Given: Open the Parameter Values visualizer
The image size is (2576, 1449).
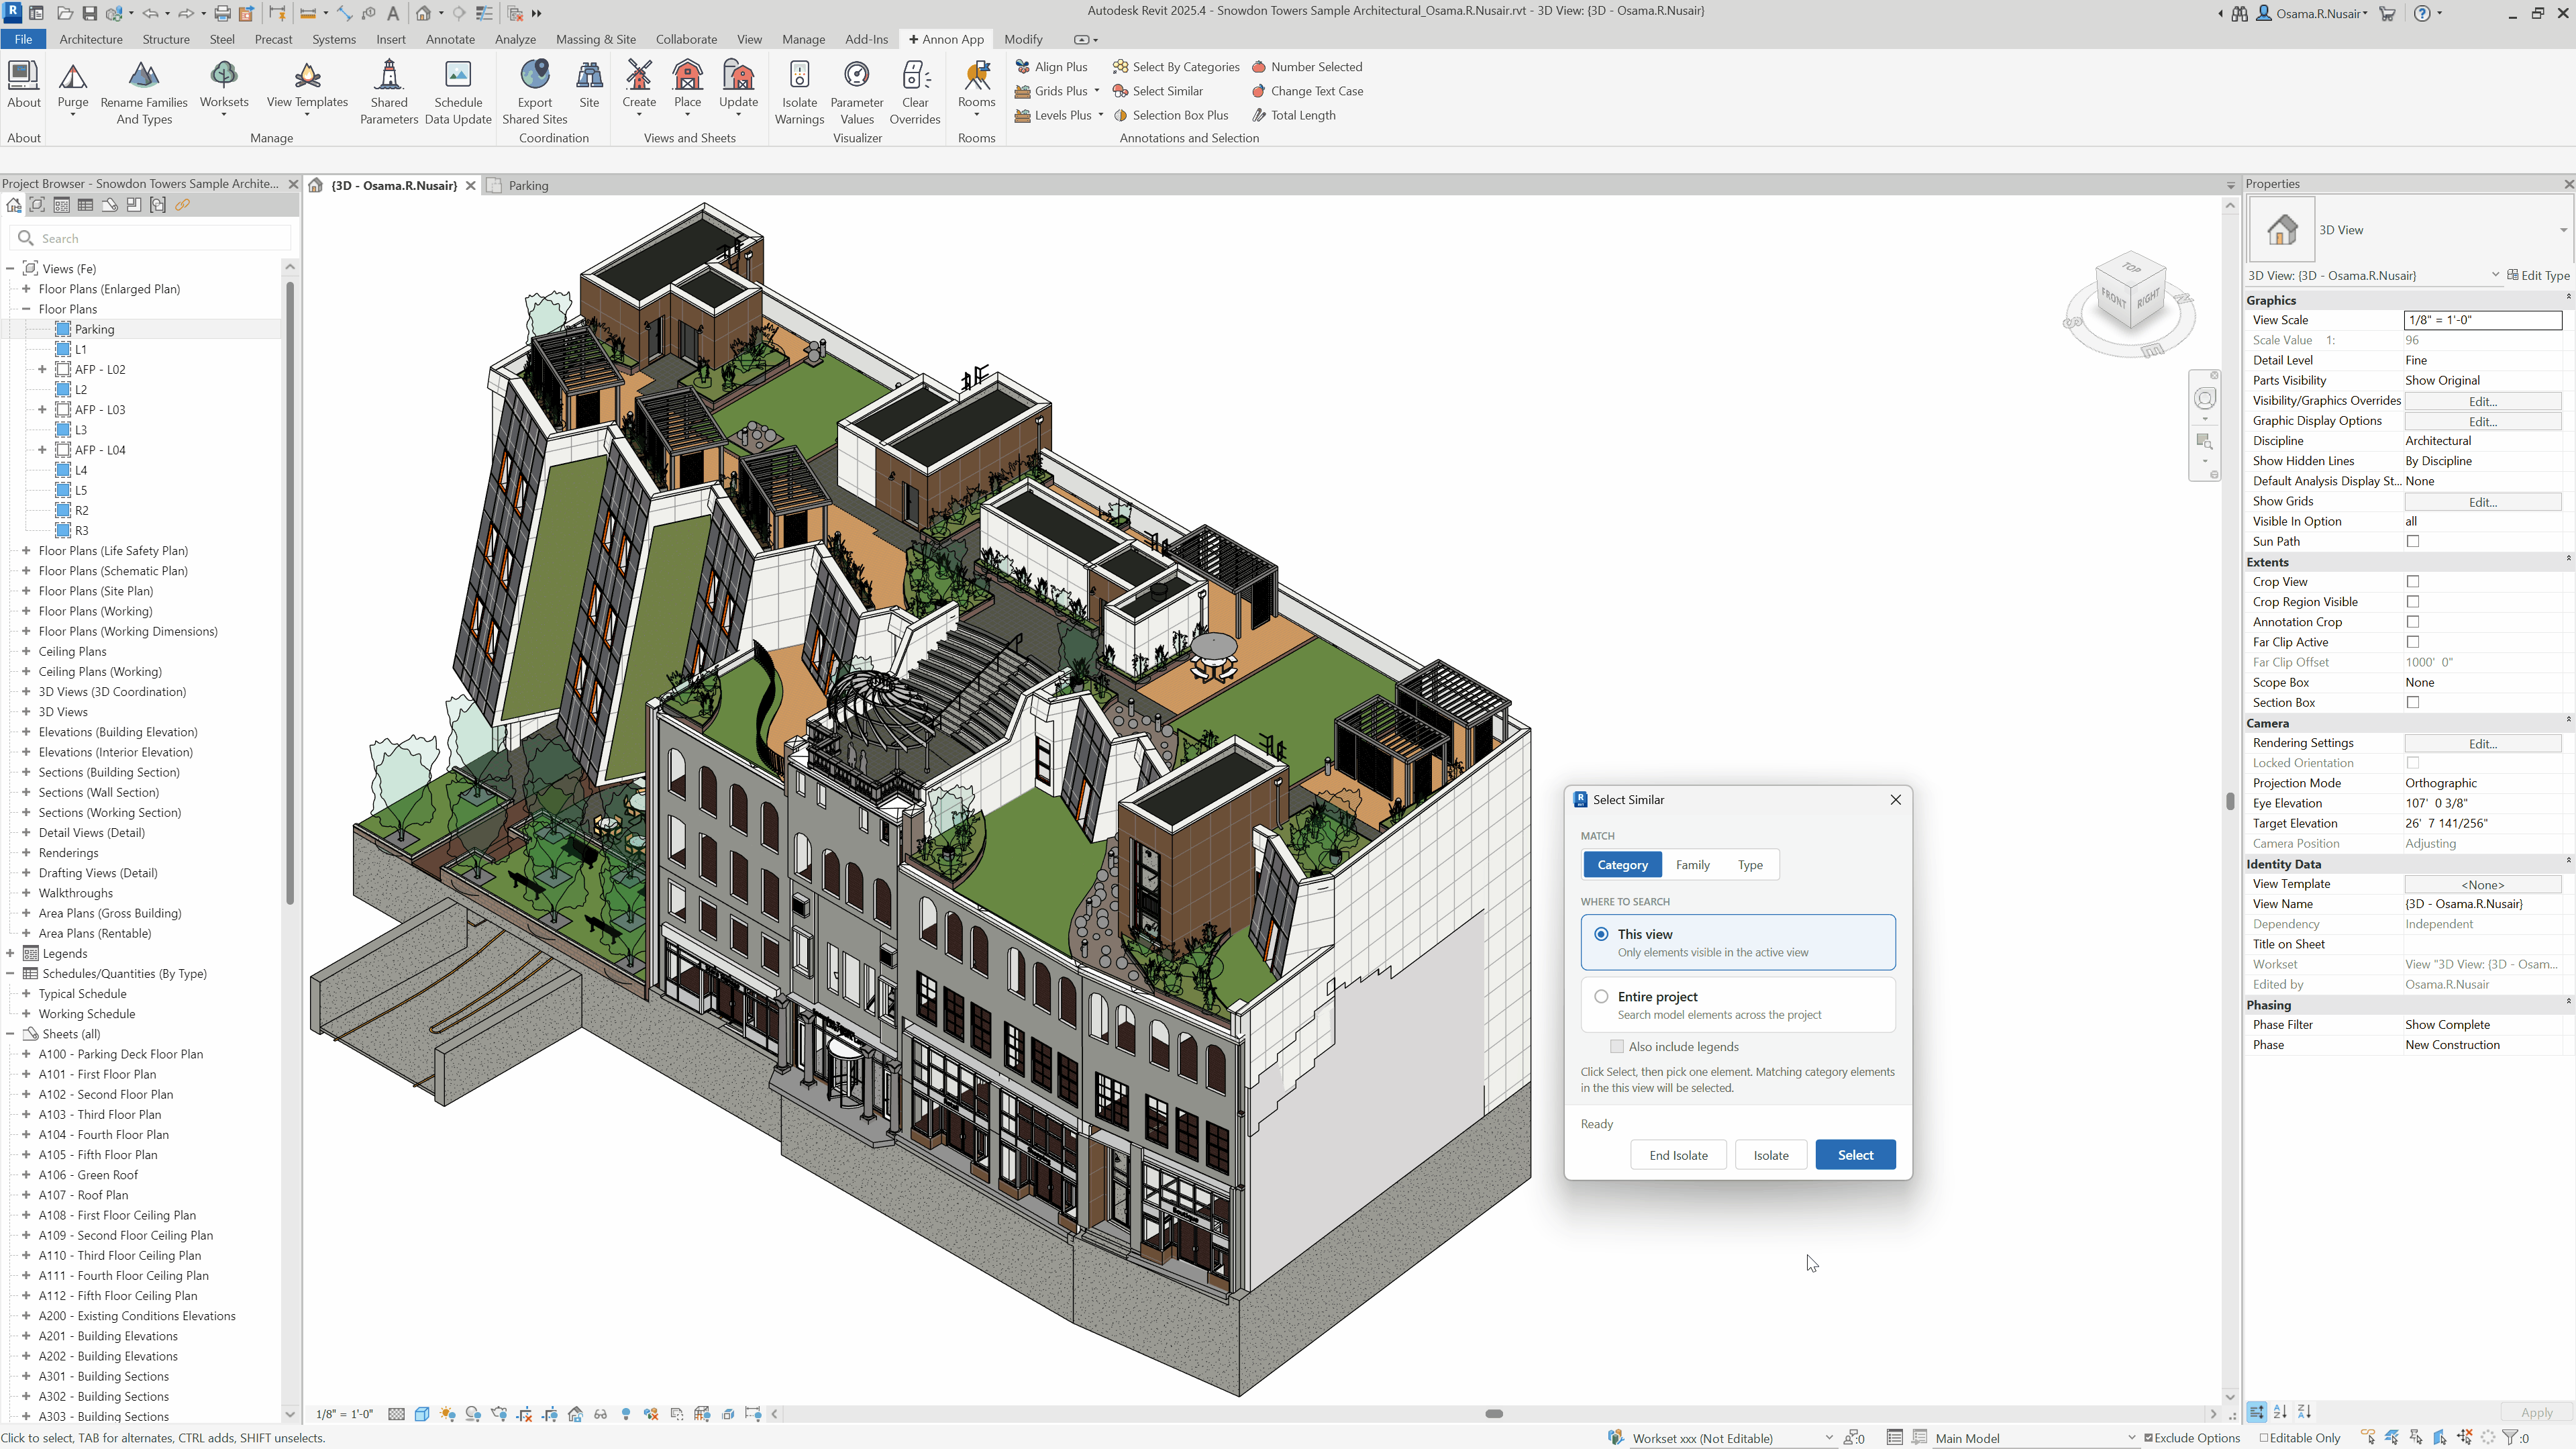Looking at the screenshot, I should (x=857, y=92).
